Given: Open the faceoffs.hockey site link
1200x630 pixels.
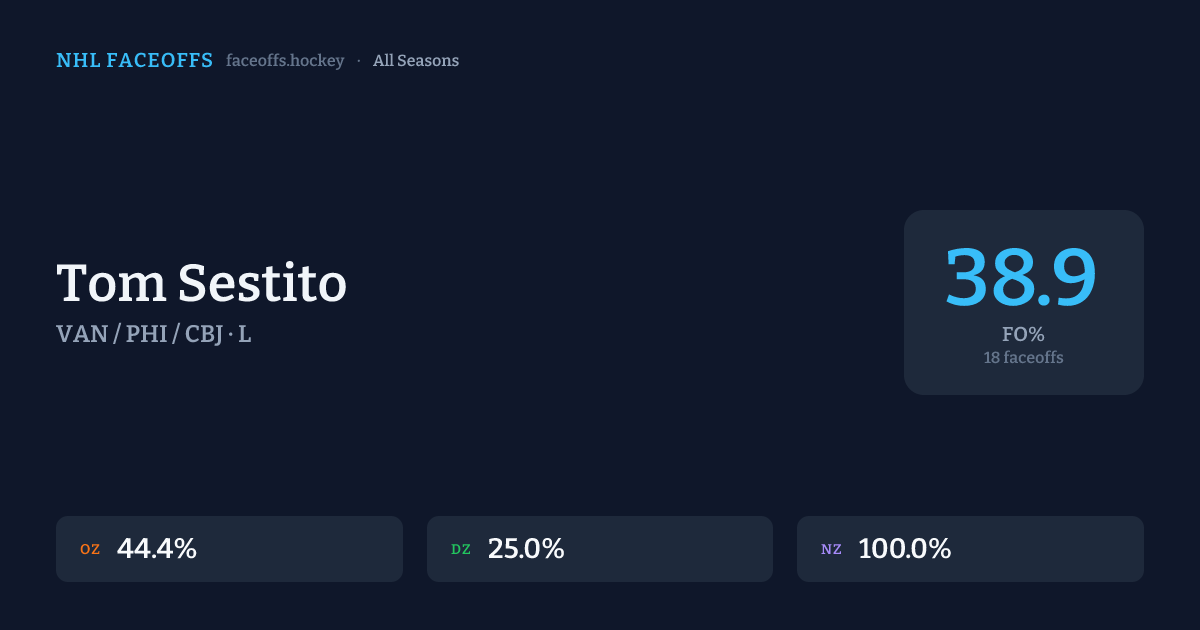Looking at the screenshot, I should (285, 61).
